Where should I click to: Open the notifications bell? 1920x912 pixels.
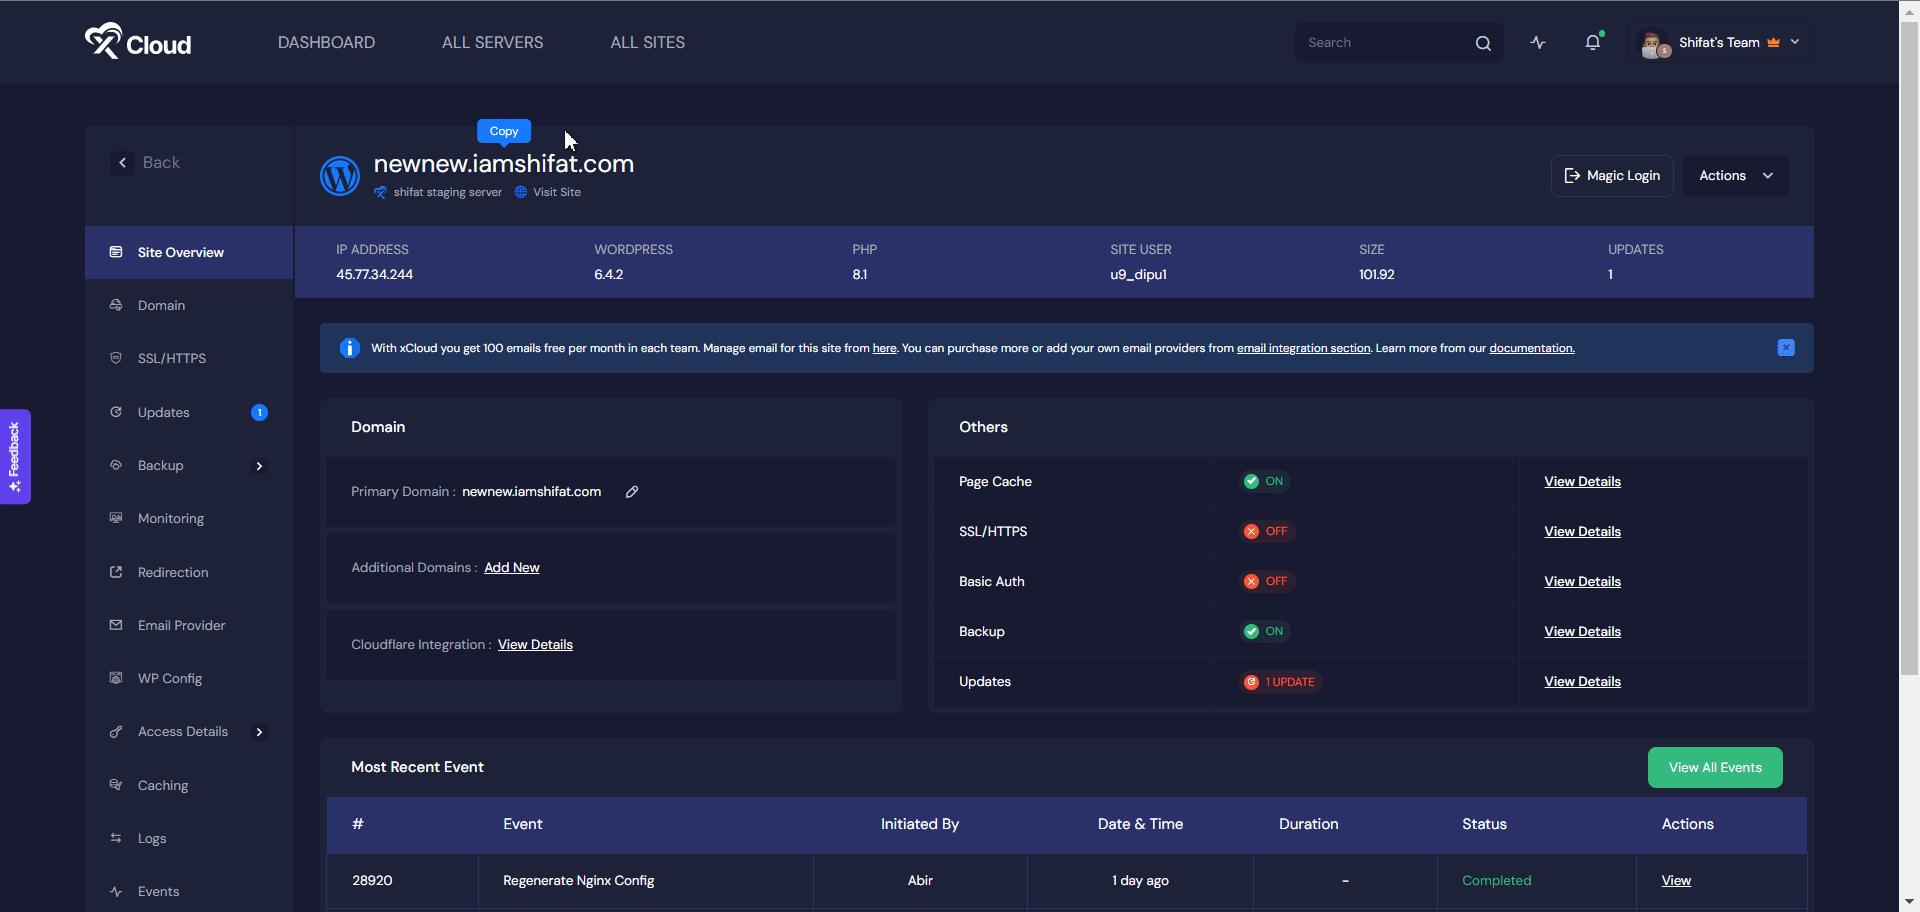click(1592, 43)
